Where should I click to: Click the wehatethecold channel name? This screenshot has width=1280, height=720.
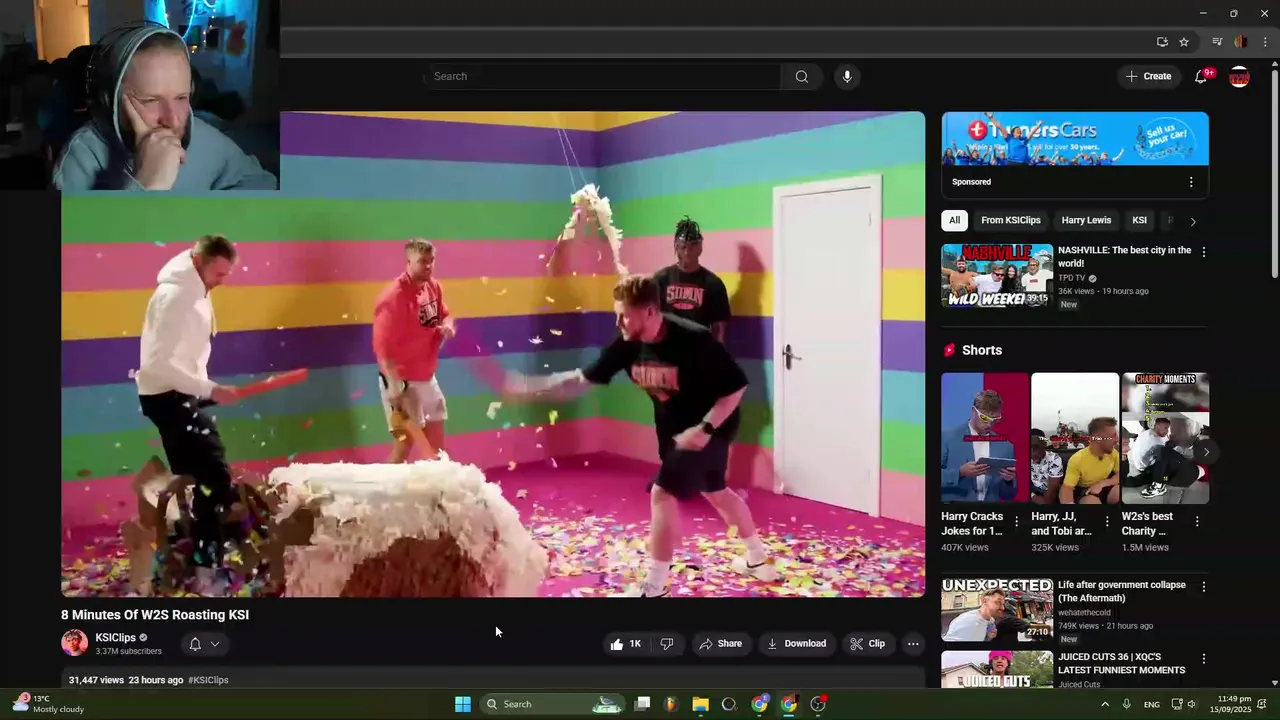pyautogui.click(x=1084, y=612)
